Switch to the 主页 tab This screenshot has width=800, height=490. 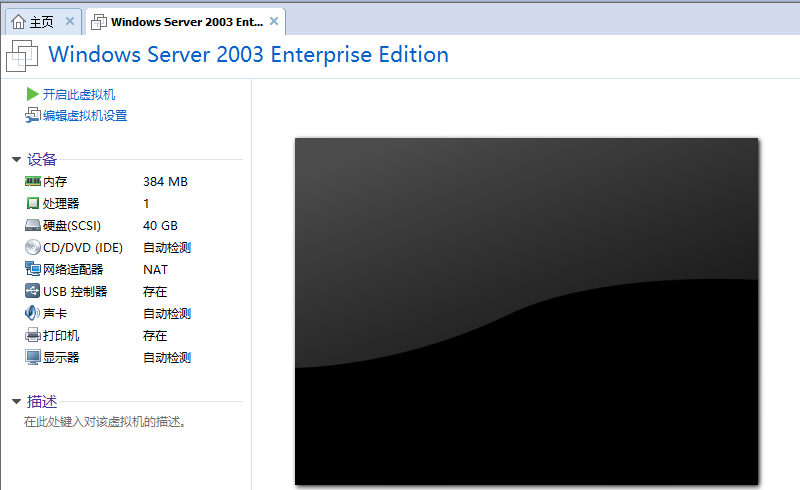click(x=42, y=22)
